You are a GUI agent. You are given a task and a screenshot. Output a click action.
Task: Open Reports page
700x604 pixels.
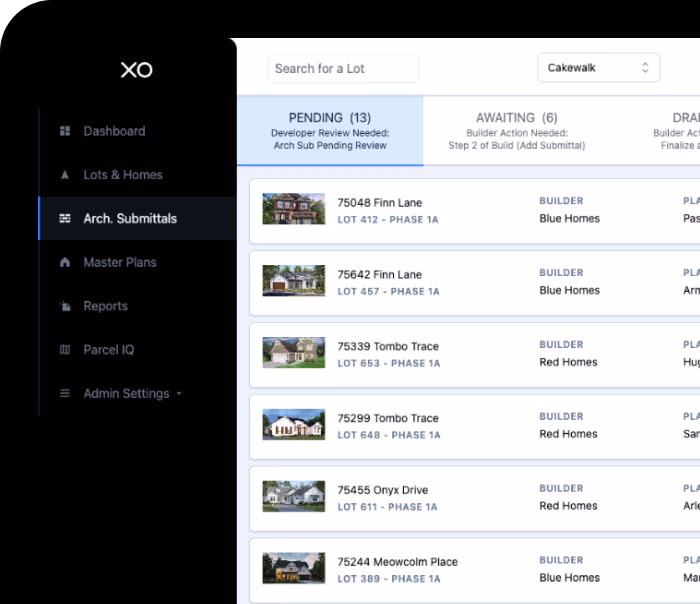click(x=105, y=306)
